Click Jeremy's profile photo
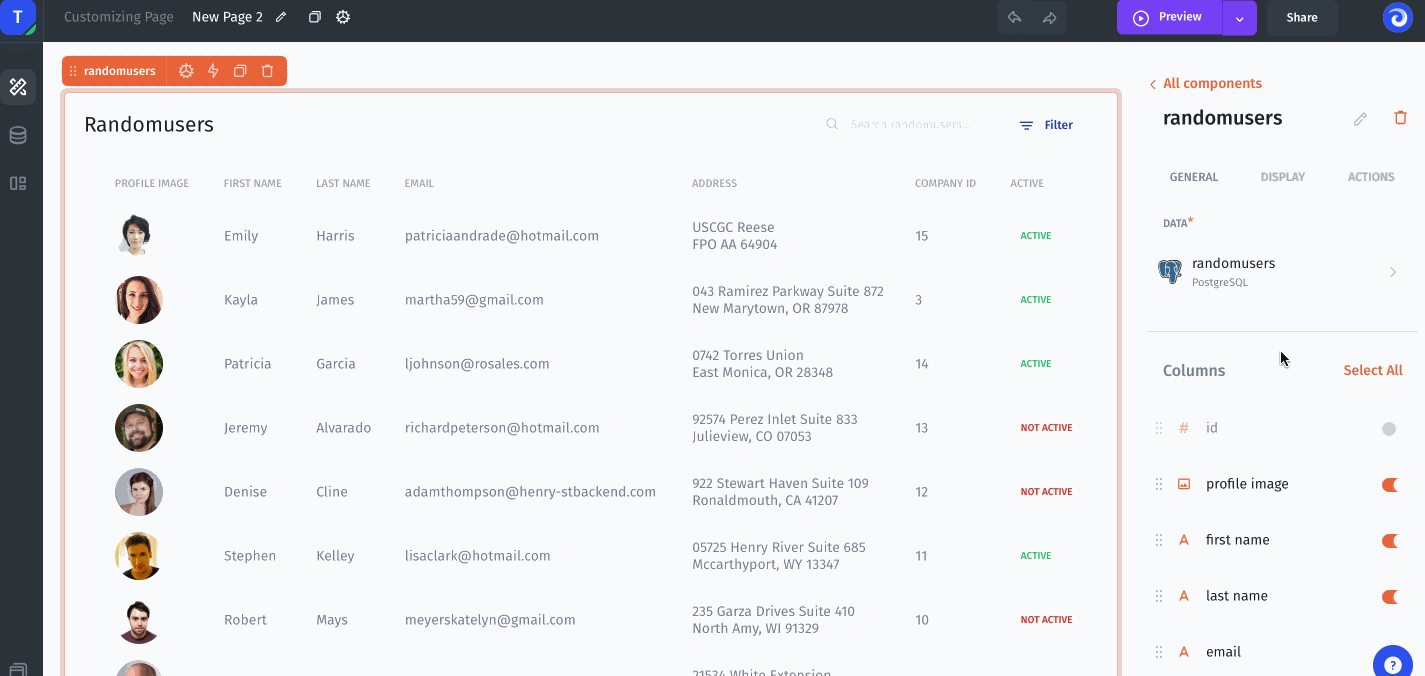1425x676 pixels. (x=139, y=428)
